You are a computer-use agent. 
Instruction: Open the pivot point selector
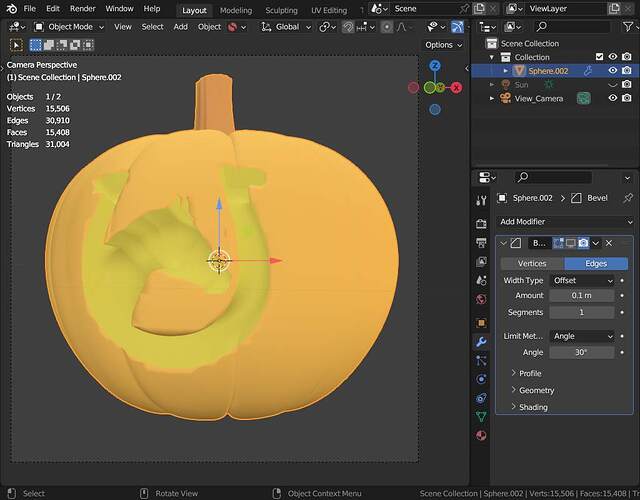click(x=327, y=27)
